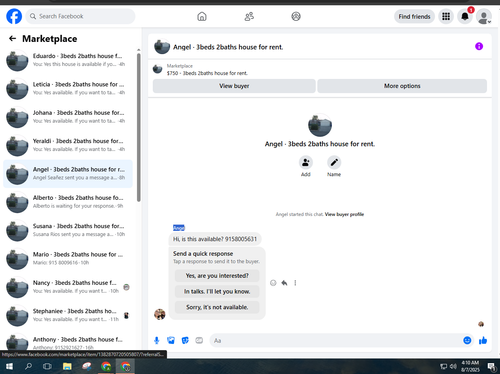Open the Windows Start button
Viewport: 500px width, 374px height.
9,367
